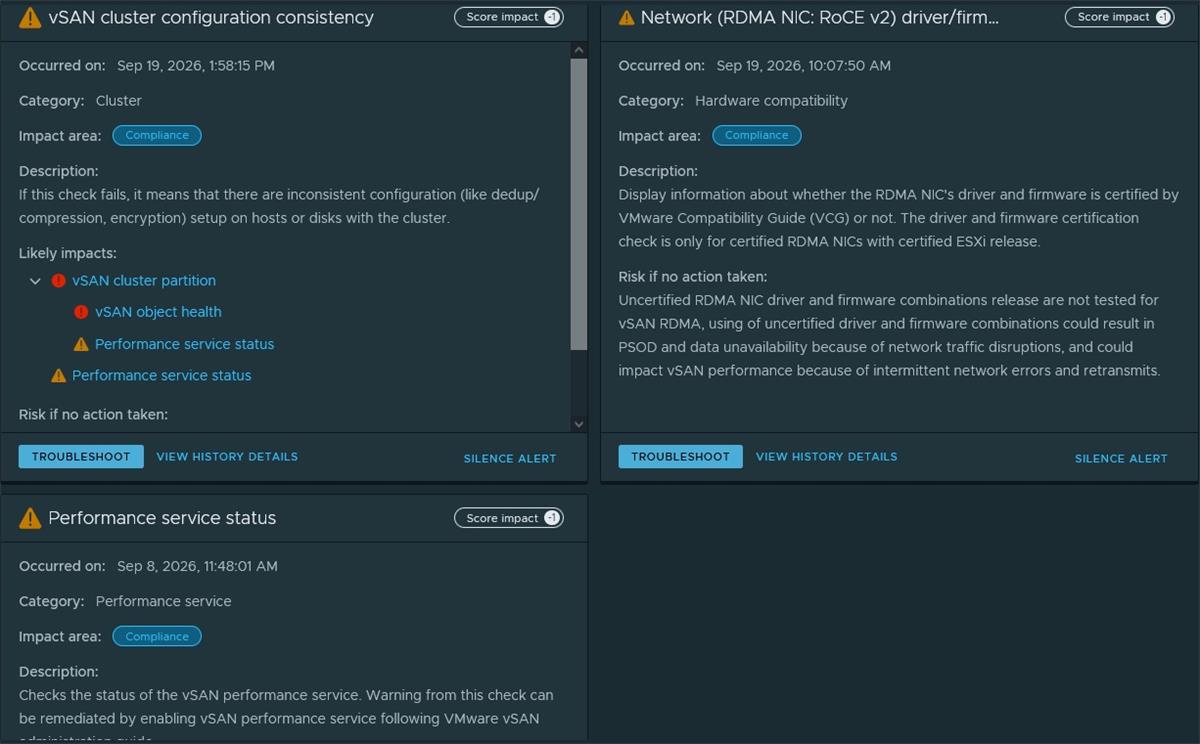
Task: Silence the Network RDMA NIC driver/firmware alert
Action: click(x=1121, y=458)
